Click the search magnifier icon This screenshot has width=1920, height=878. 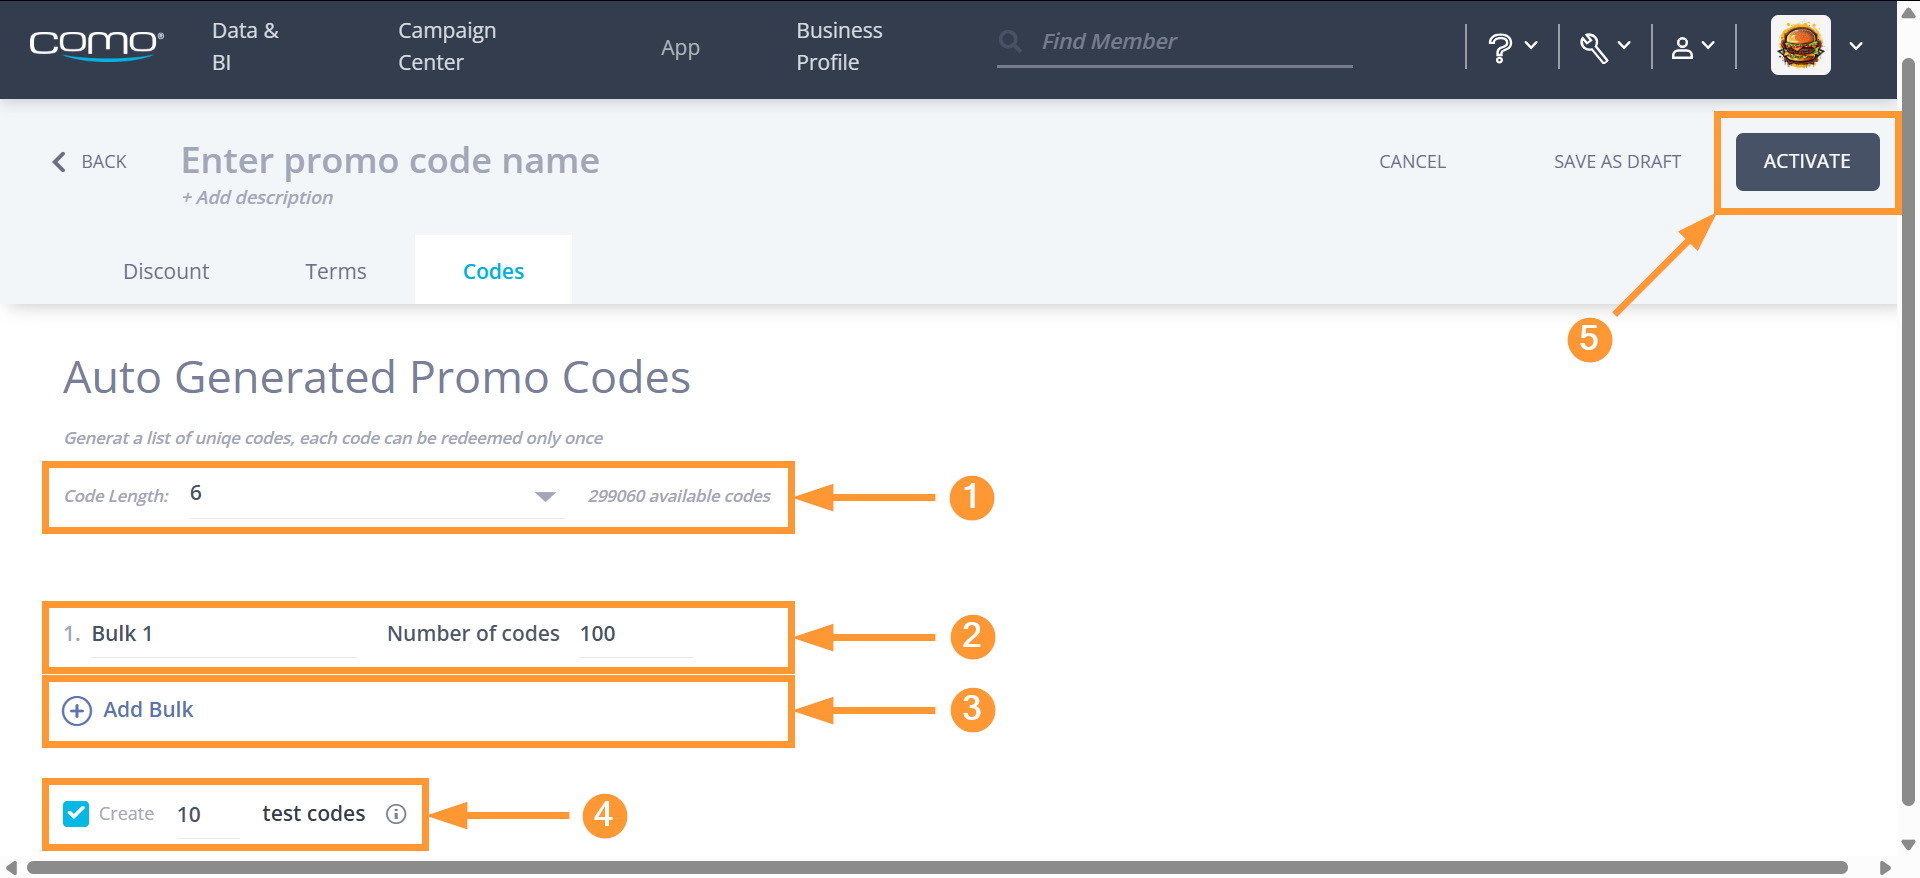[1010, 41]
